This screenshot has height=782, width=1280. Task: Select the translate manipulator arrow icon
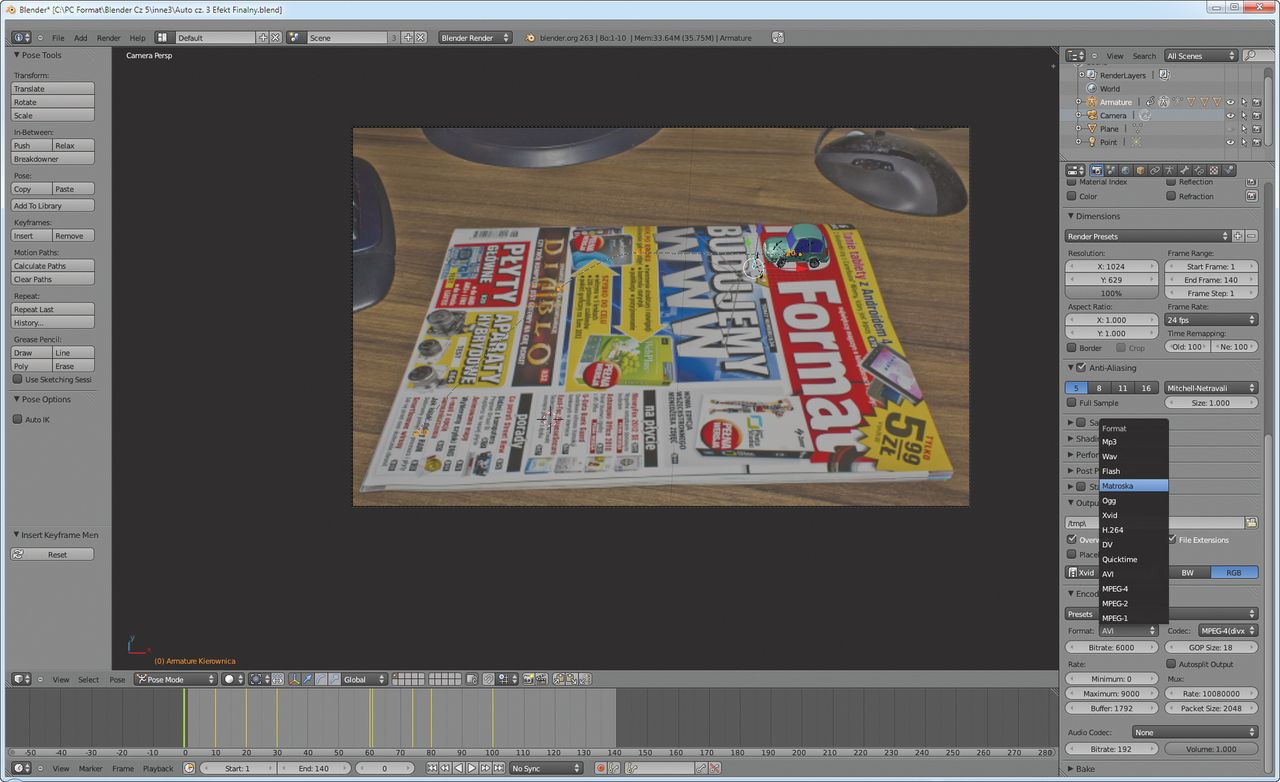click(x=309, y=679)
